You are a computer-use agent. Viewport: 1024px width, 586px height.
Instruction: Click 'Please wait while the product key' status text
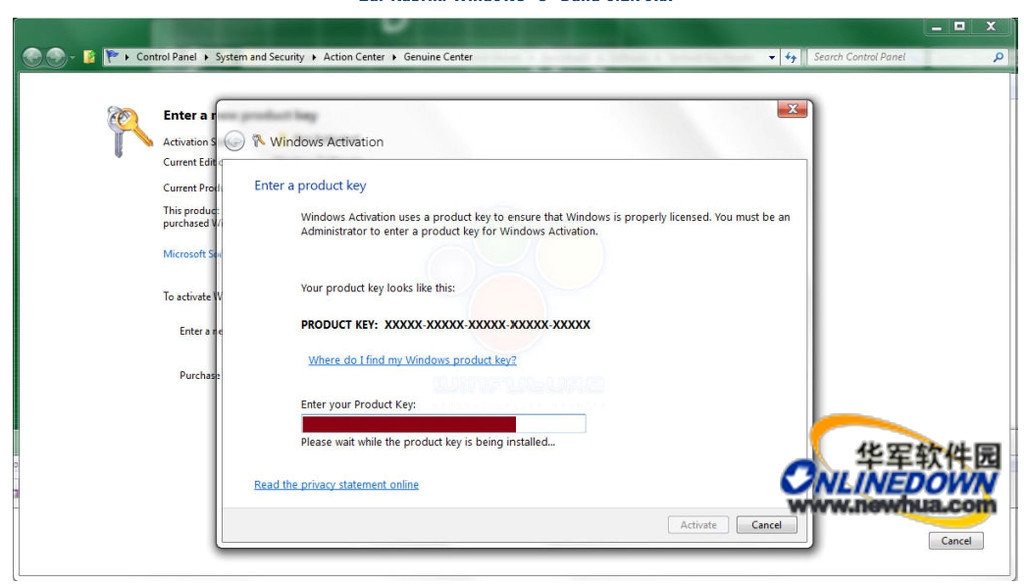coord(428,442)
